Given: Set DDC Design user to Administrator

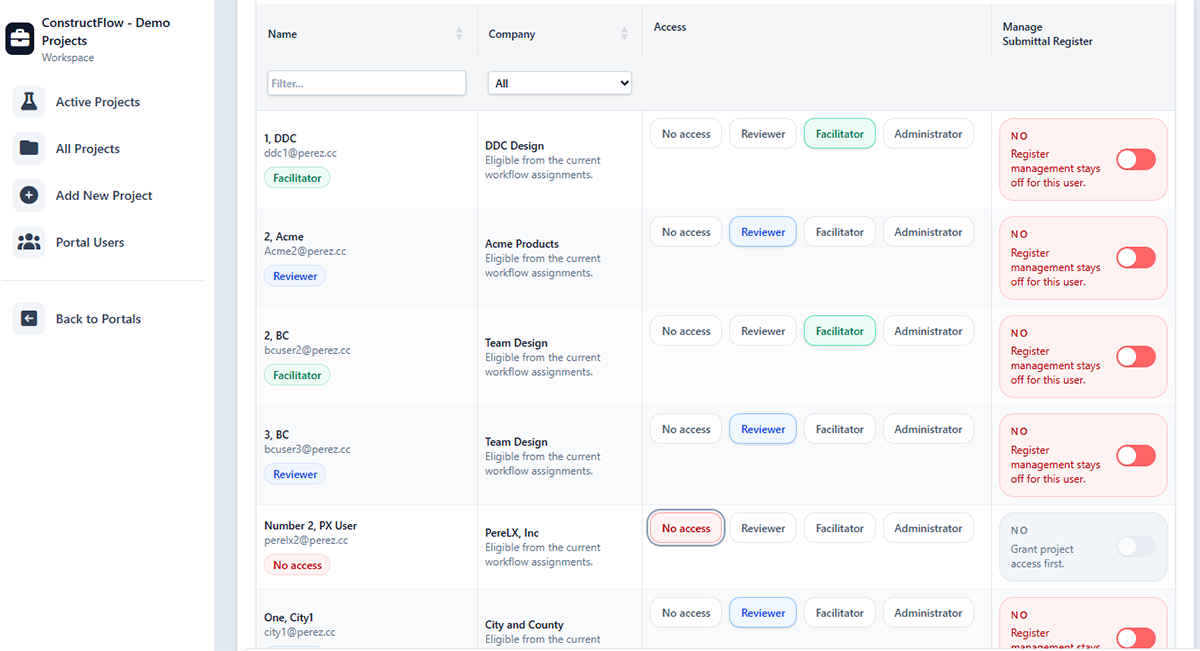Looking at the screenshot, I should pos(928,134).
